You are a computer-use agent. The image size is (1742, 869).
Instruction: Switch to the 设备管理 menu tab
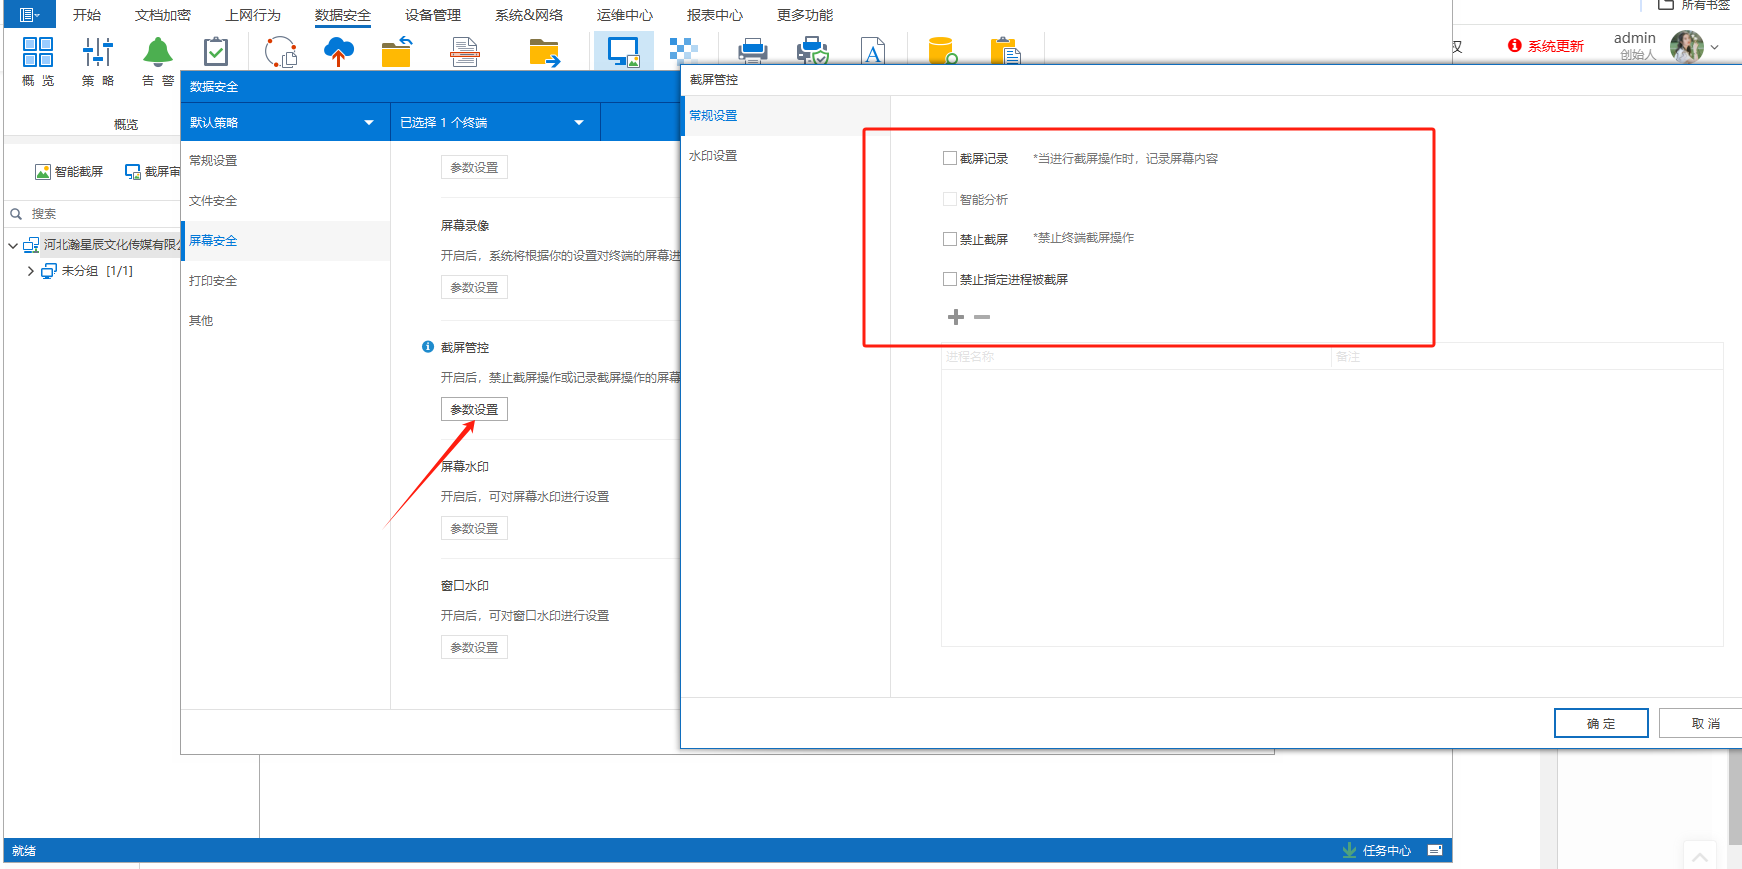pos(433,15)
